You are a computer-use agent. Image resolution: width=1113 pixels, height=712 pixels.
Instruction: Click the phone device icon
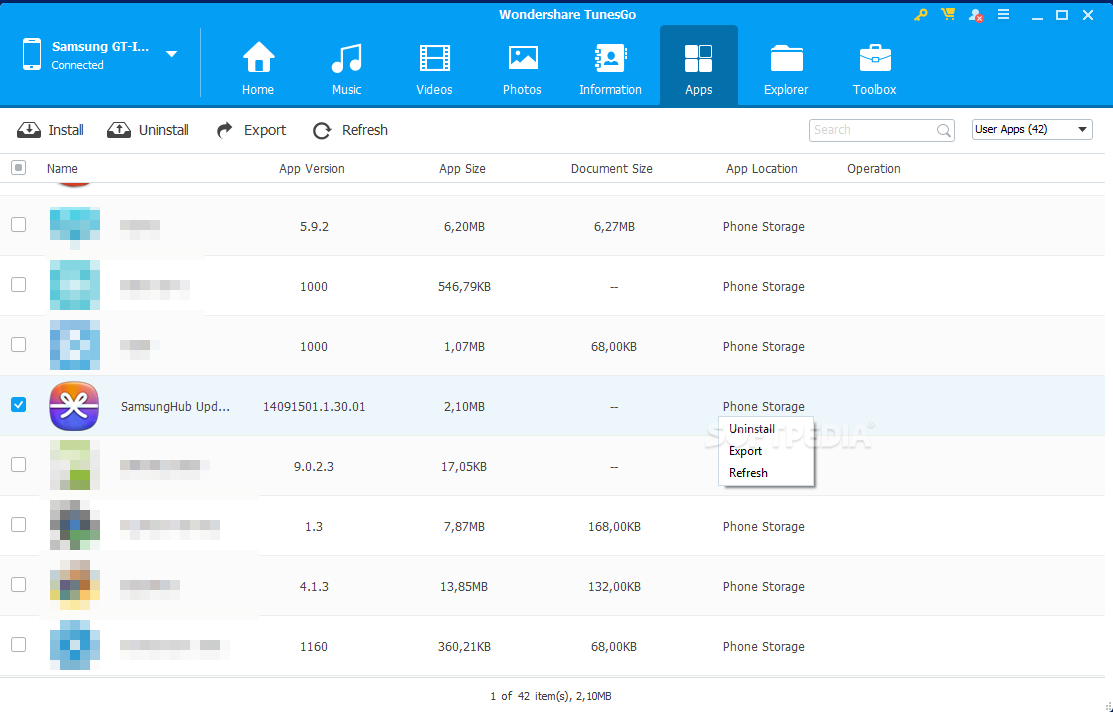click(31, 55)
